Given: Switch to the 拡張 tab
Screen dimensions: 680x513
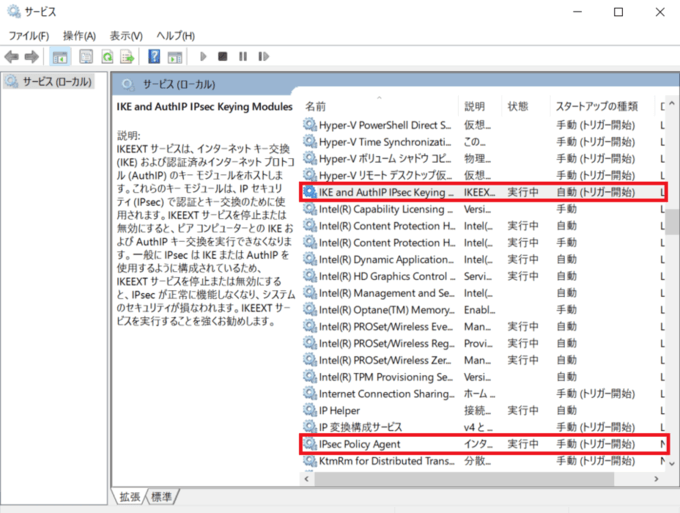Looking at the screenshot, I should click(x=130, y=497).
